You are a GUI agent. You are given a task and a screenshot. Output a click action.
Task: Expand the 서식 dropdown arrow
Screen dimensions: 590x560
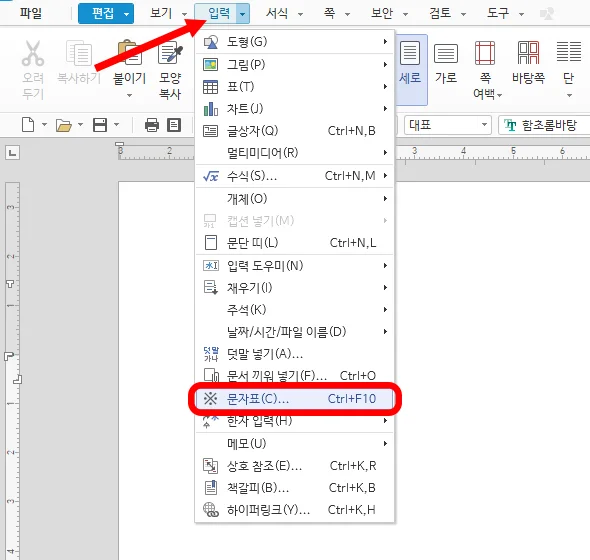(300, 15)
